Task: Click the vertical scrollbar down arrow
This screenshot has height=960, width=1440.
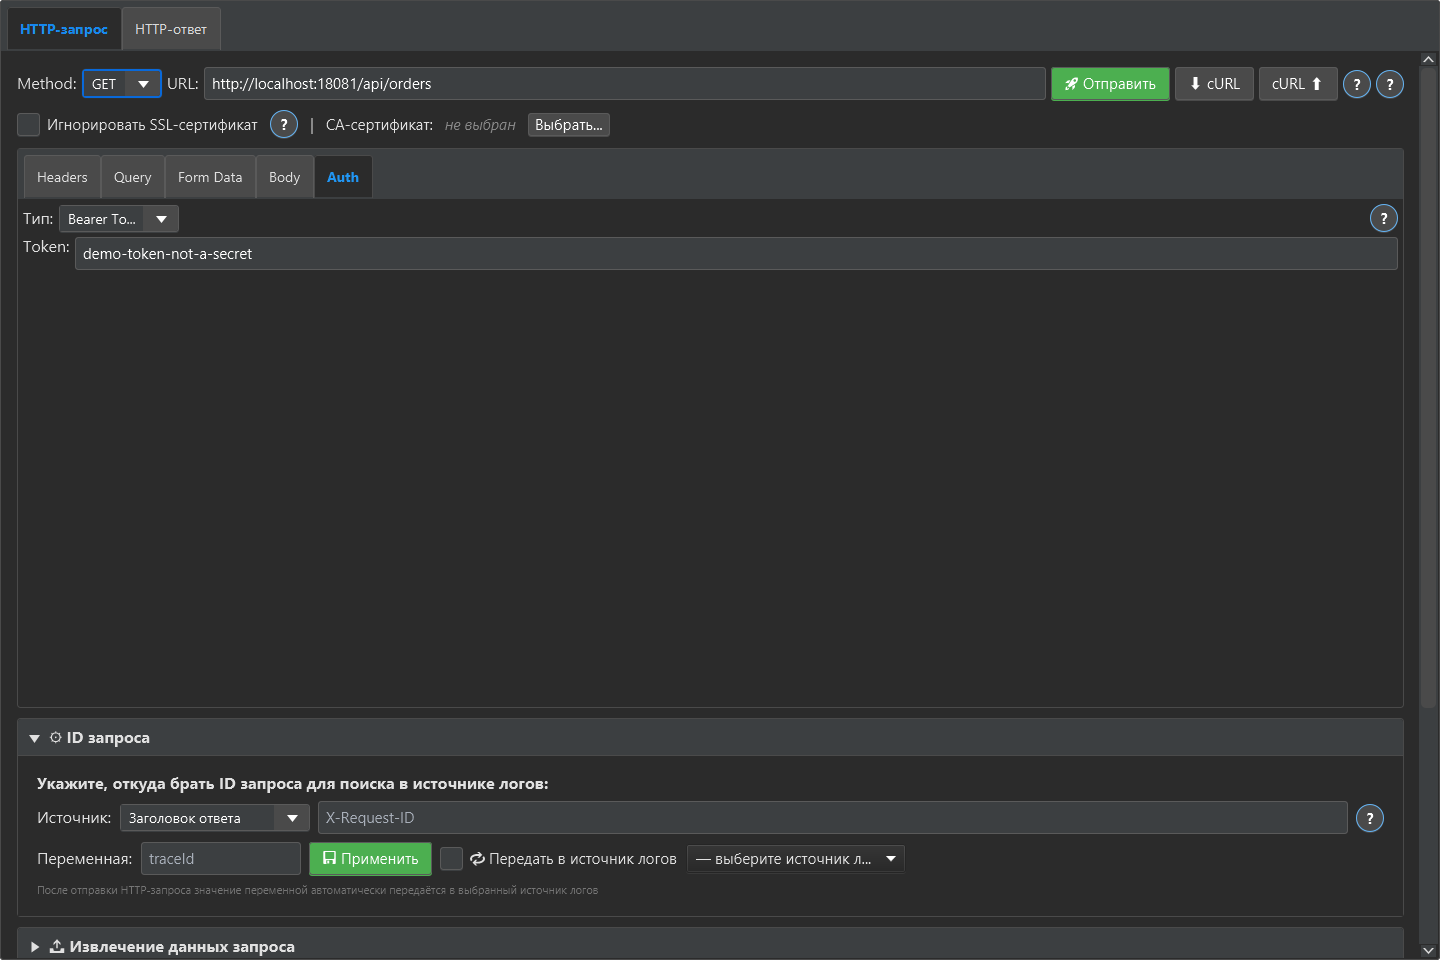Action: pos(1428,951)
